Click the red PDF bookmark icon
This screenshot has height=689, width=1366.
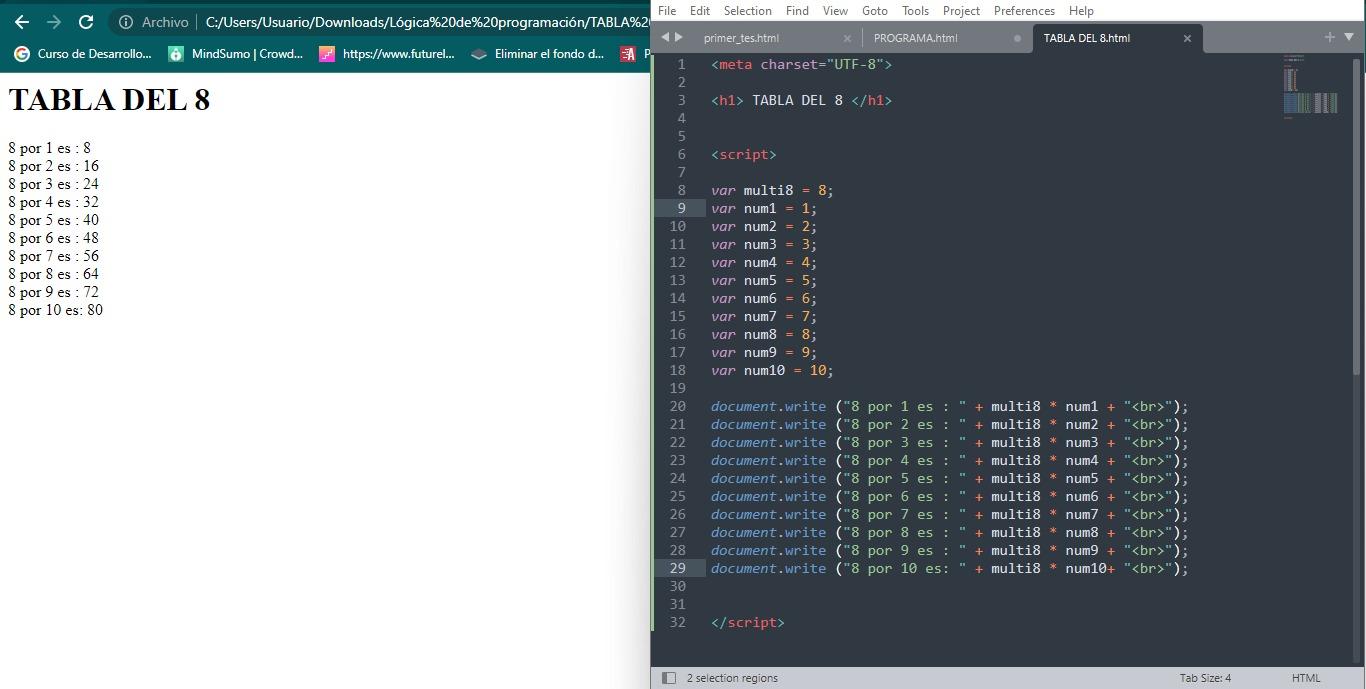[628, 54]
